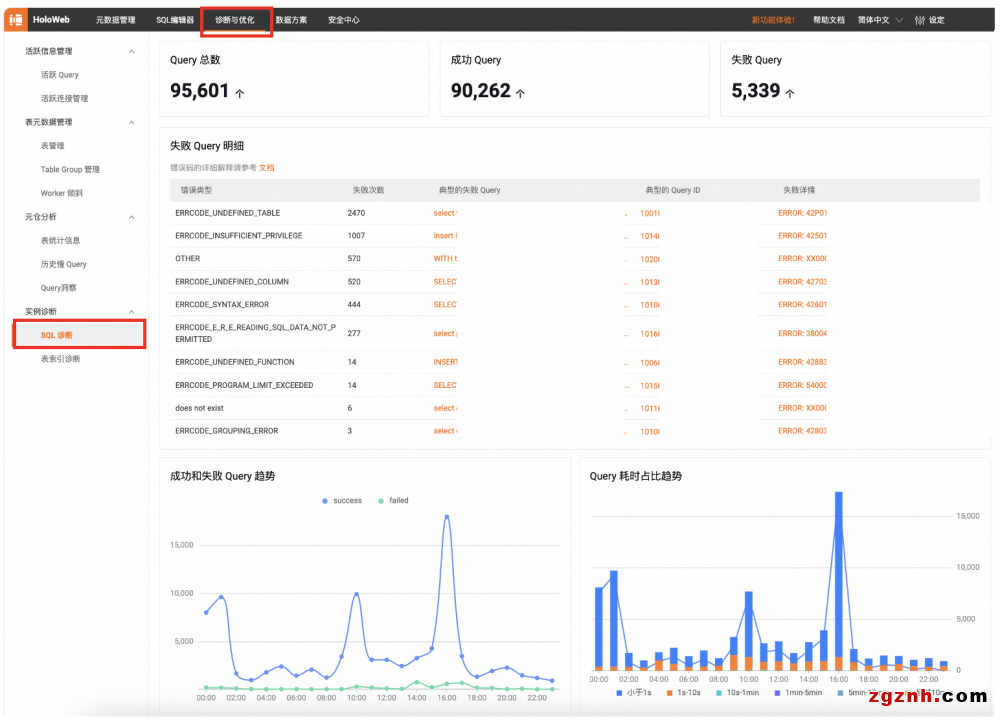Collapse the 活跃信息管理 sidebar section

point(131,51)
